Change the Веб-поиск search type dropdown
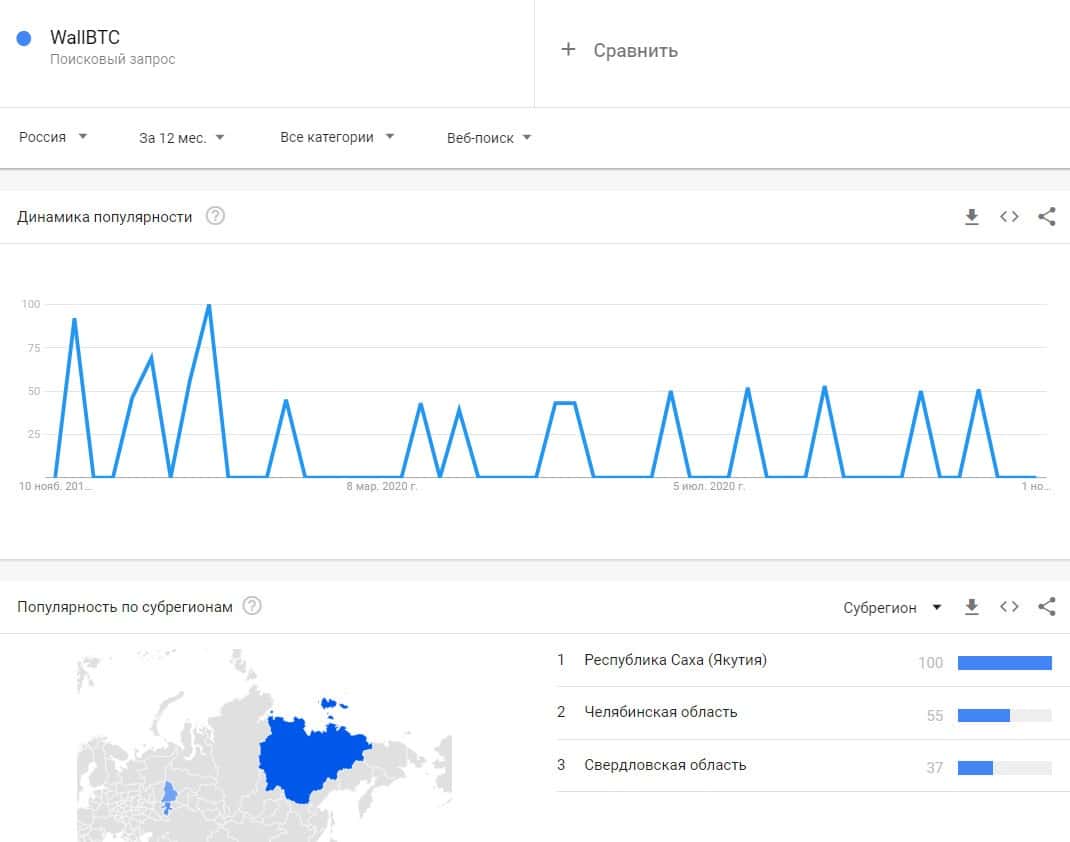 click(488, 138)
